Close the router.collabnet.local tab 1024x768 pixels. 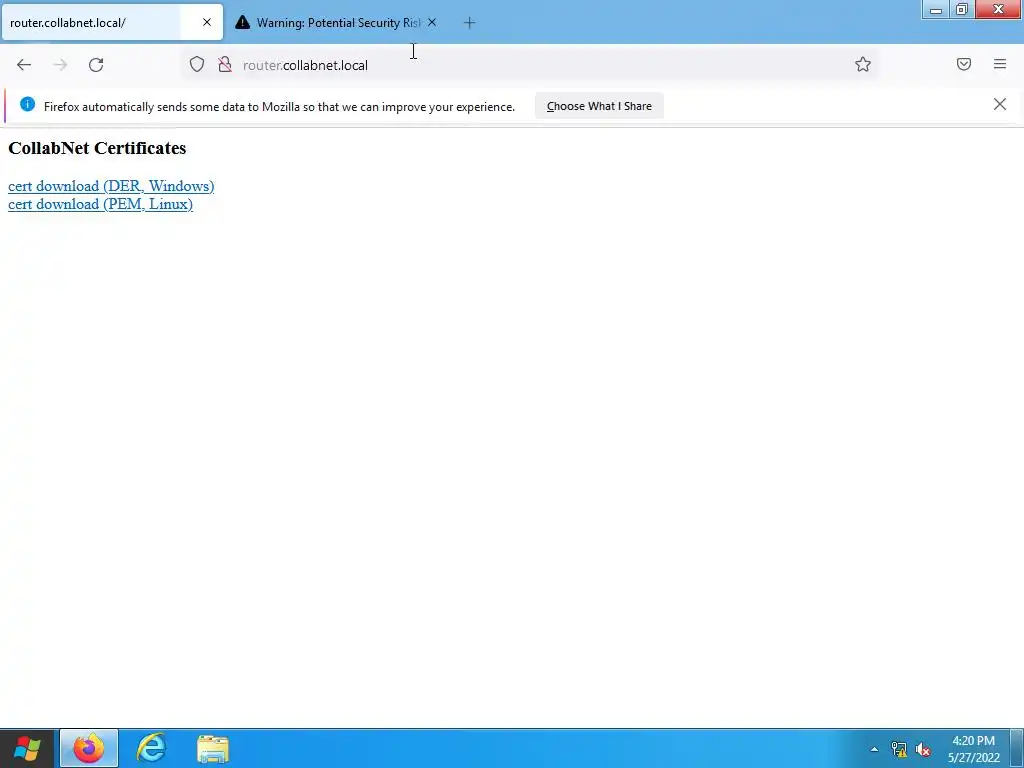click(x=207, y=22)
